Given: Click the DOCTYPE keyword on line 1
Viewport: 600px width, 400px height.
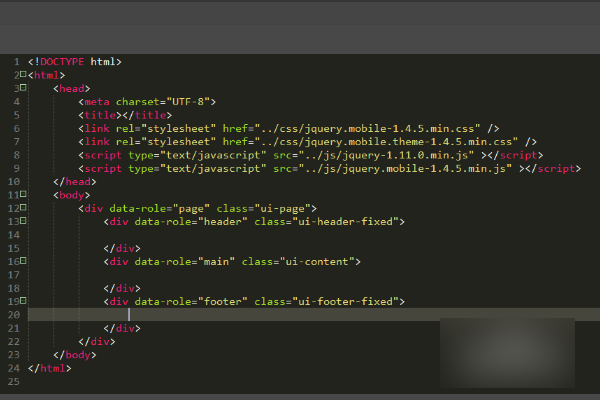Looking at the screenshot, I should click(62, 62).
